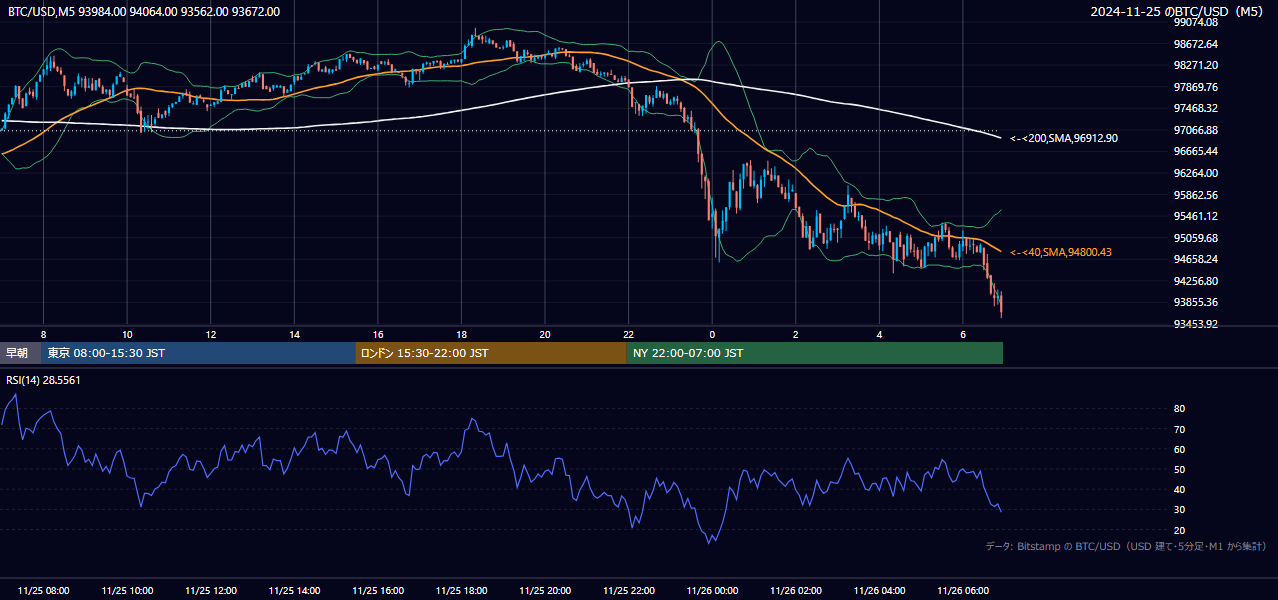The width and height of the screenshot is (1278, 600).
Task: Click hour tick 20 under price chart
Action: pyautogui.click(x=545, y=334)
